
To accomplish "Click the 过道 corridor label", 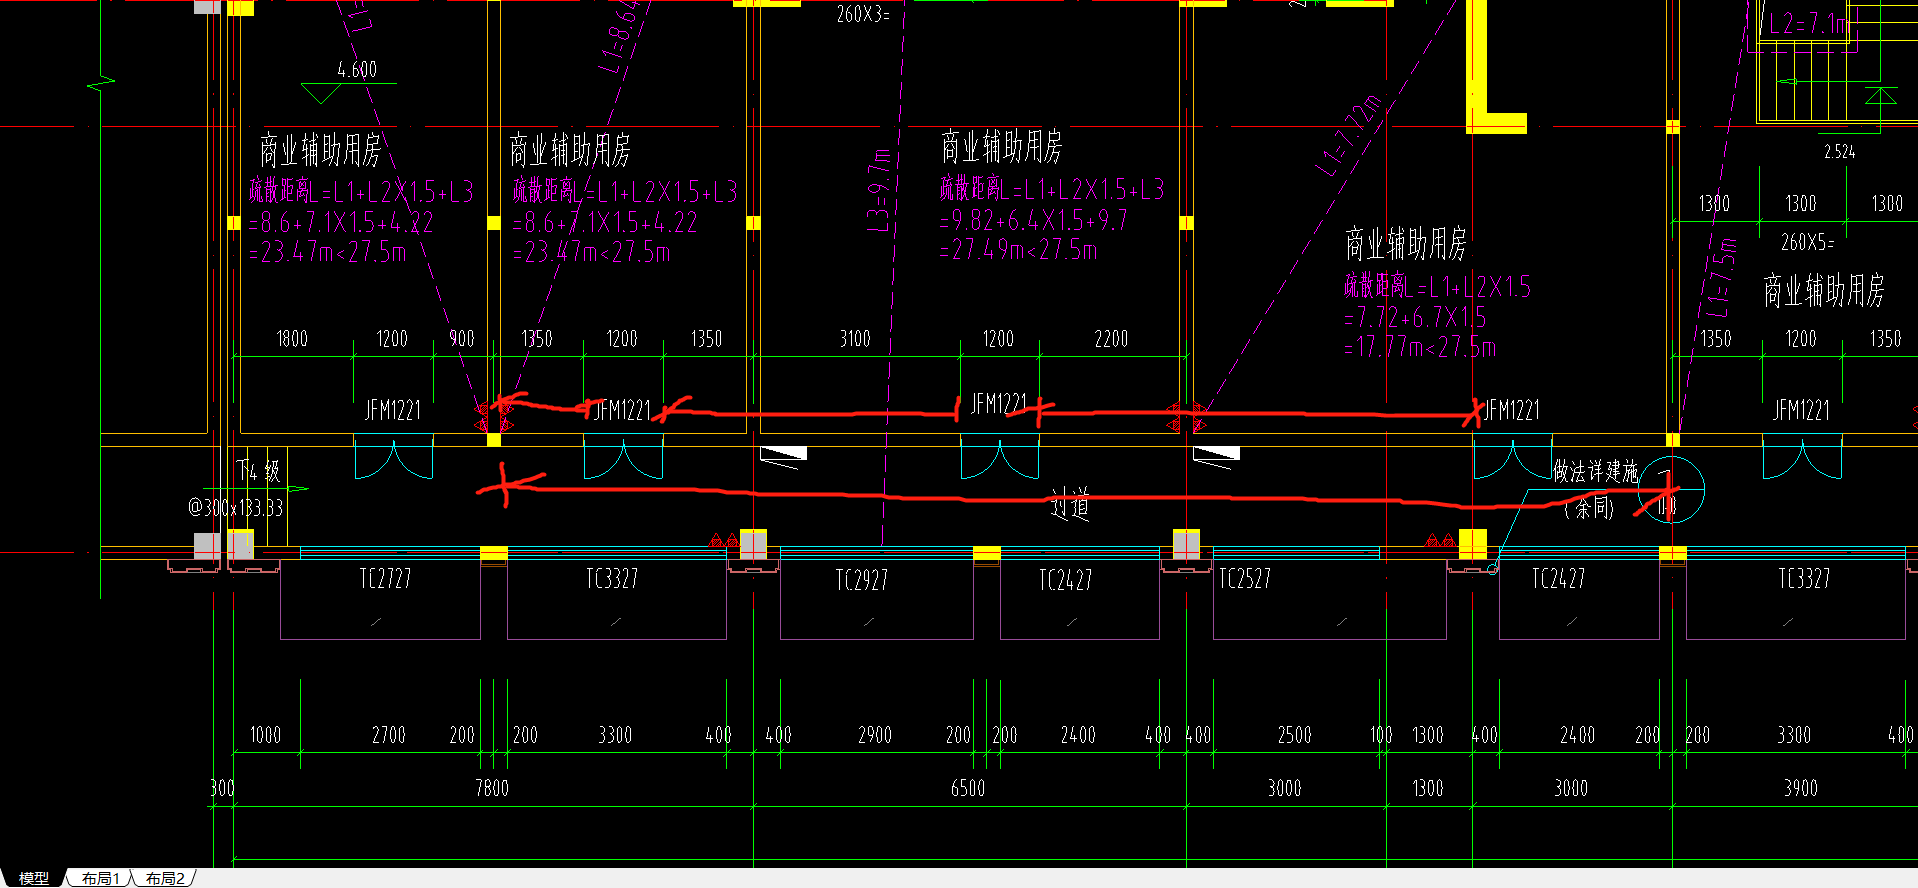I will pos(1070,505).
